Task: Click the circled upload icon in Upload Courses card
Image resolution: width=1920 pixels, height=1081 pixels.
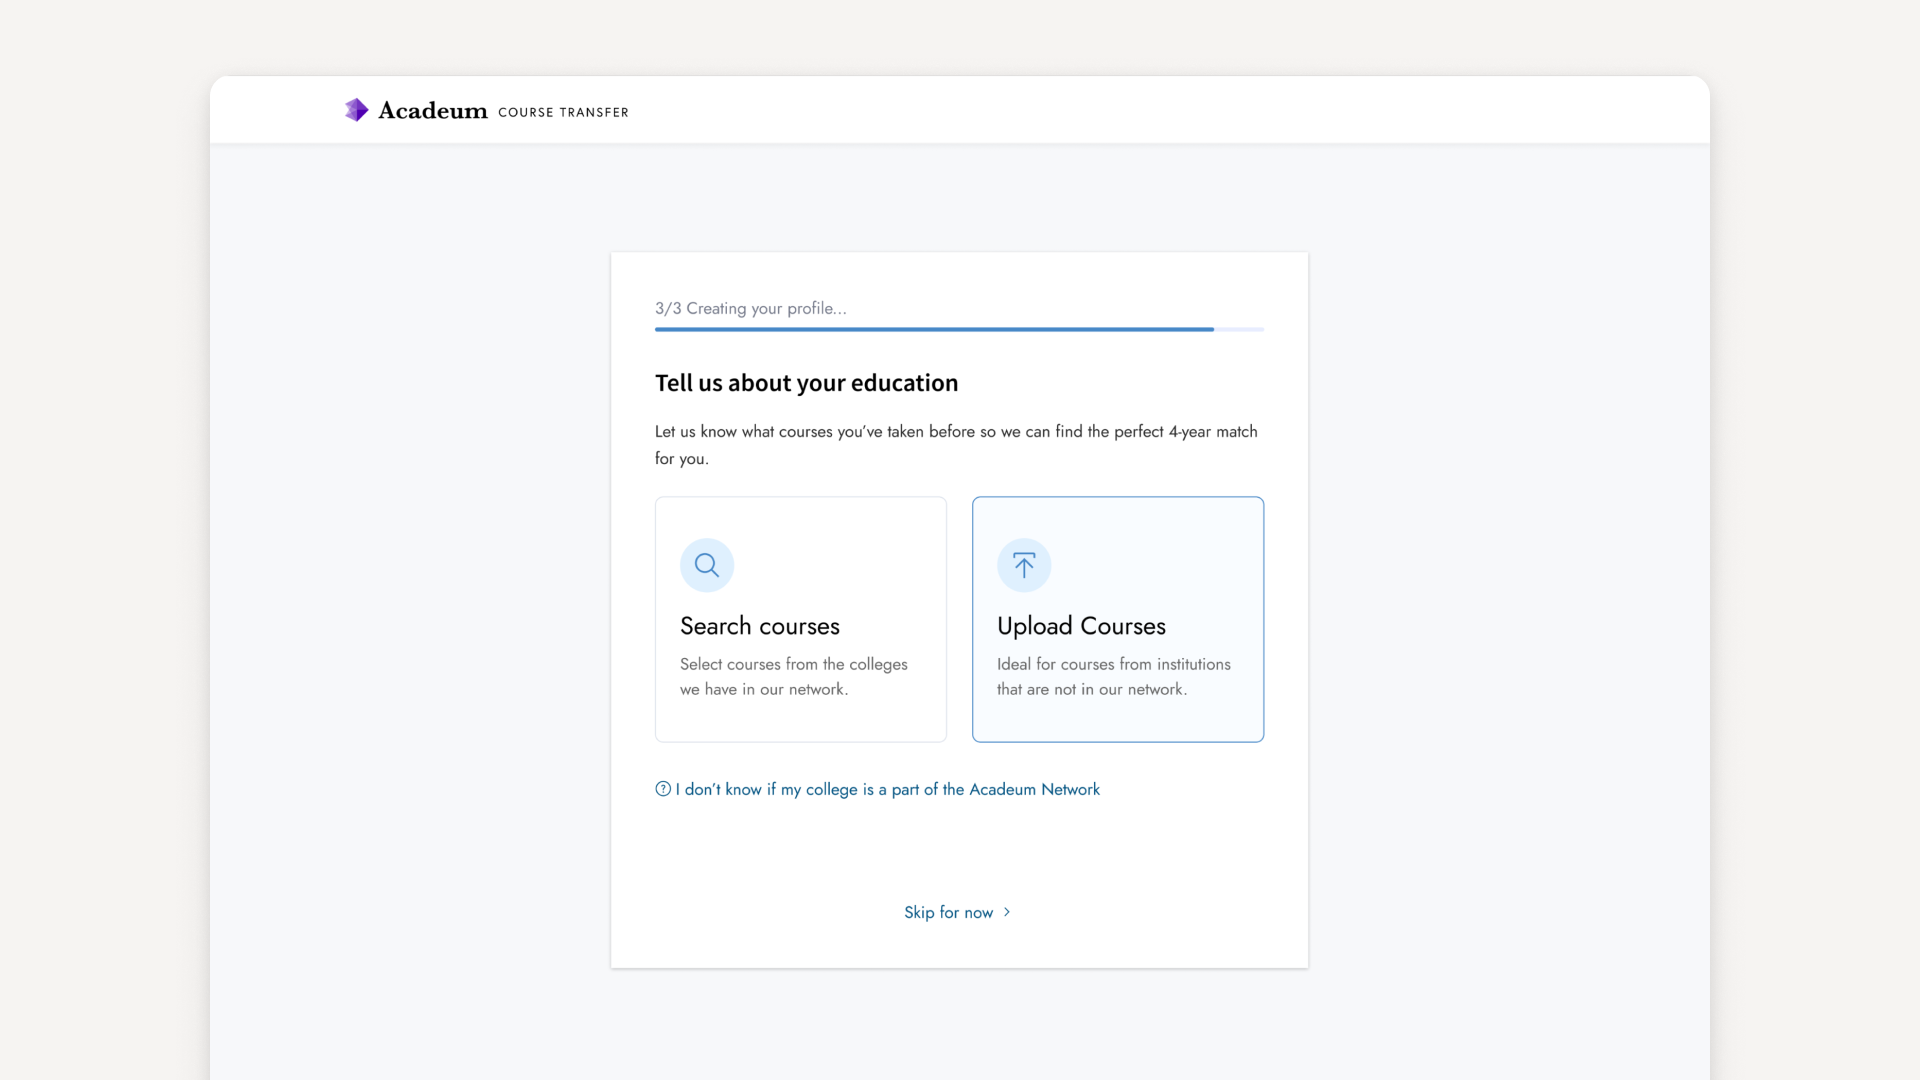Action: click(1024, 565)
